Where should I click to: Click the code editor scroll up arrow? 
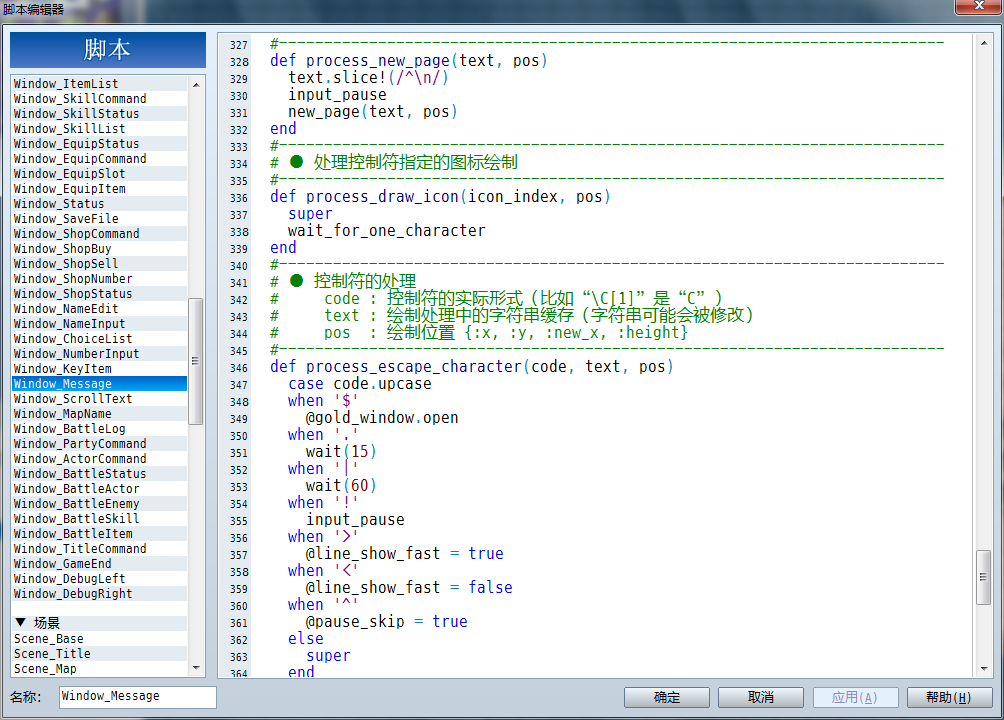pos(984,44)
